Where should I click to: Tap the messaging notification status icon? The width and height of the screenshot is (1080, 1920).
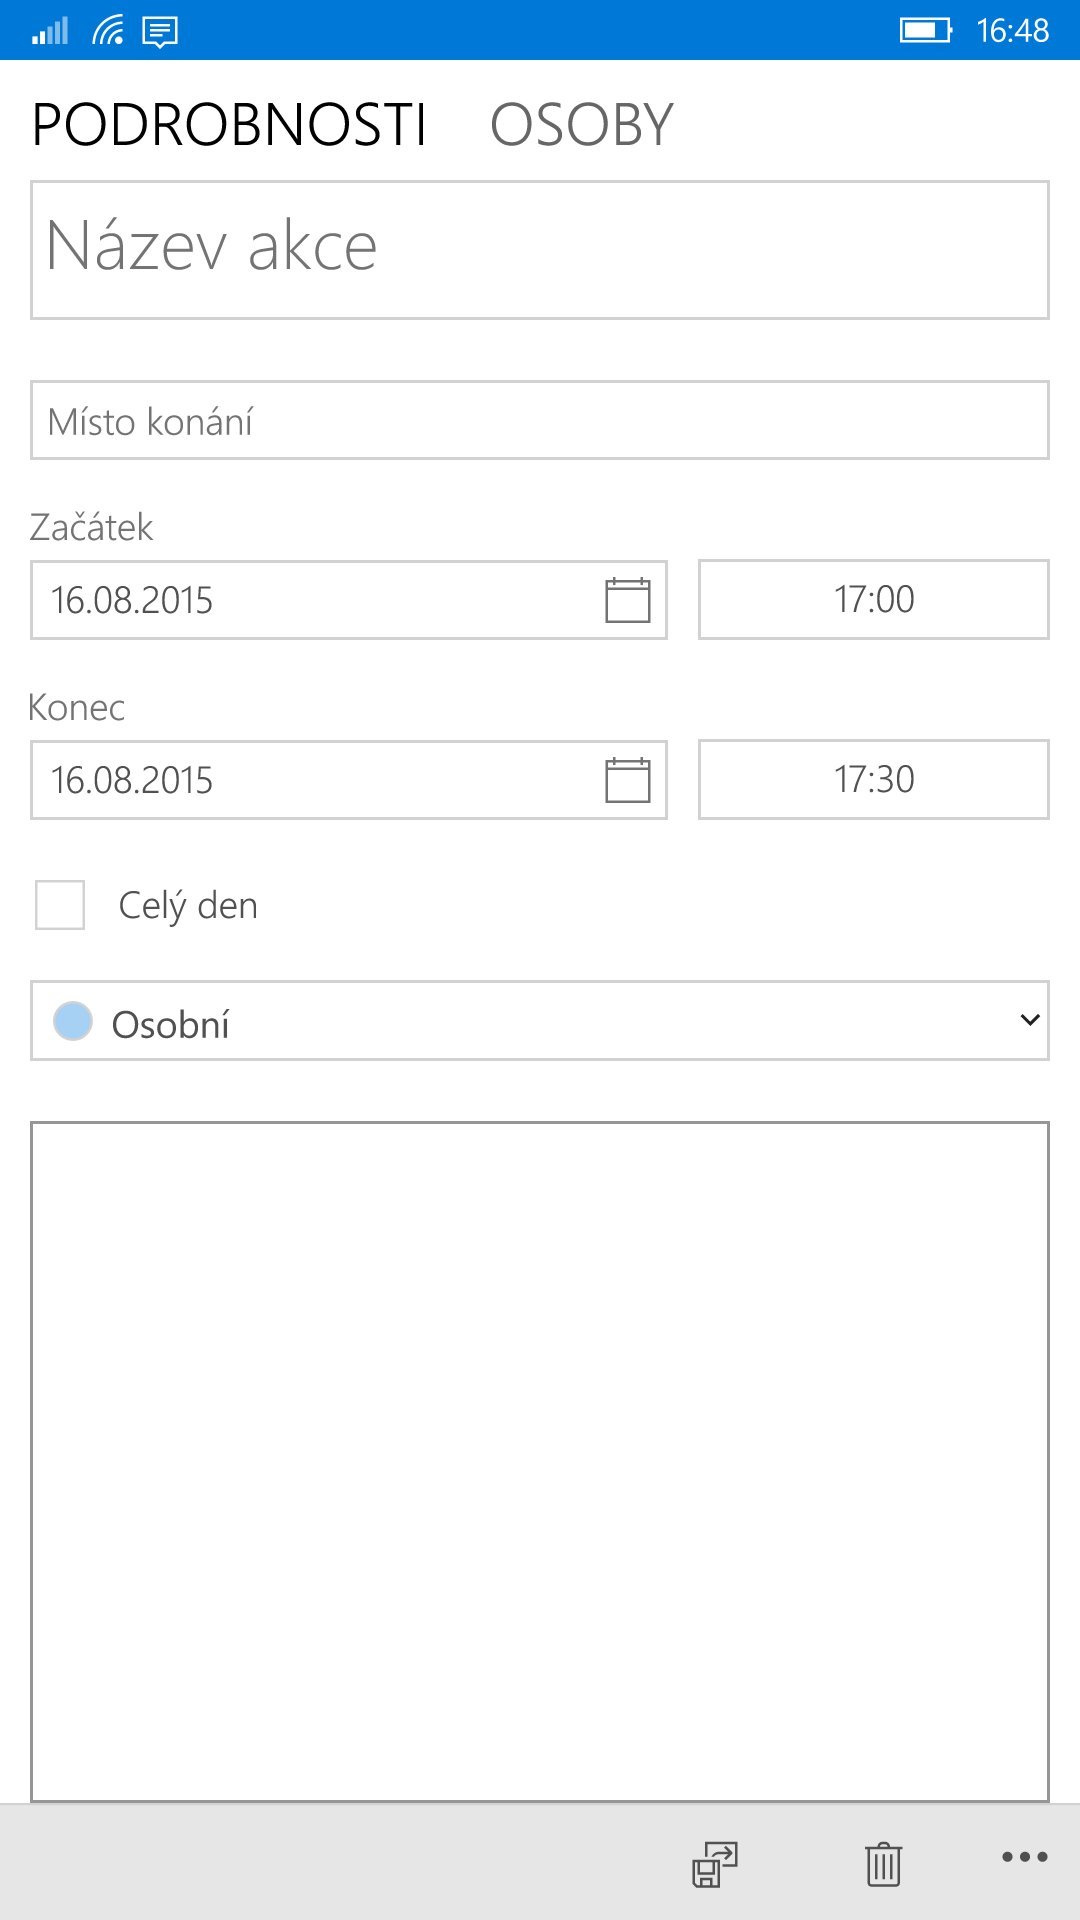160,31
